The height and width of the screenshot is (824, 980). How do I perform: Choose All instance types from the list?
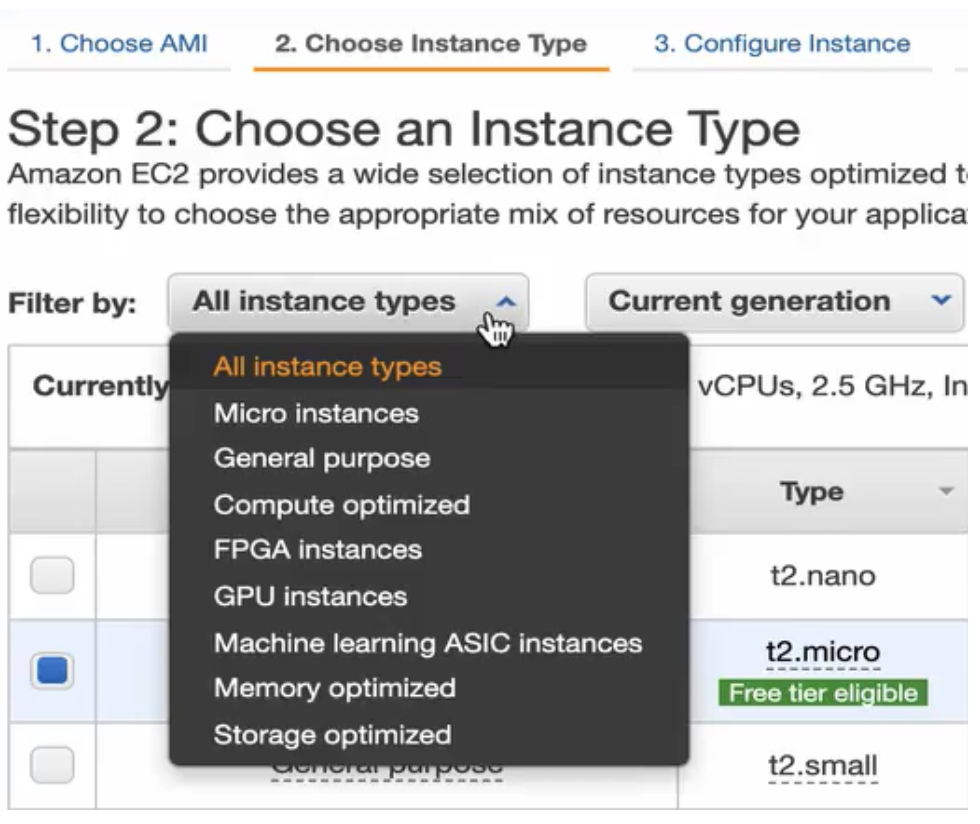[x=327, y=367]
